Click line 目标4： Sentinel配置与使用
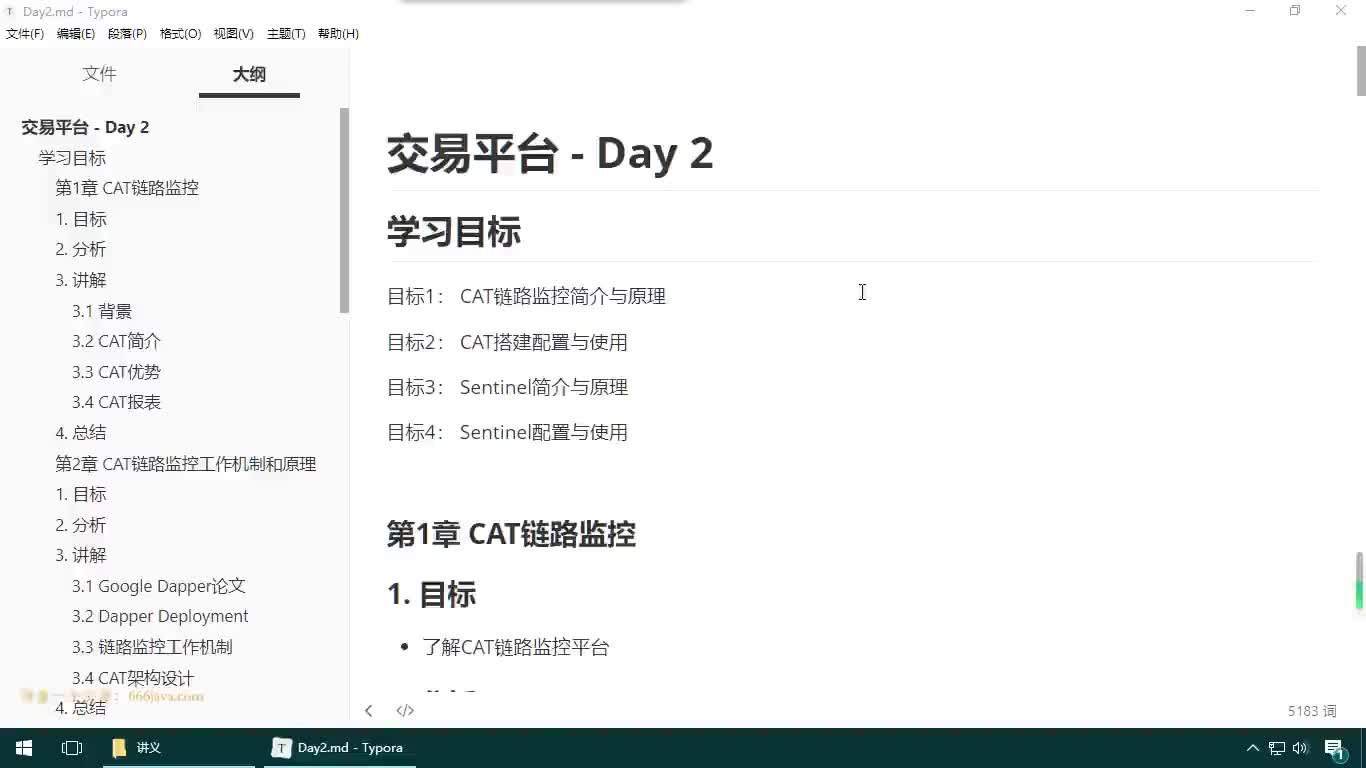This screenshot has width=1366, height=768. pyautogui.click(x=507, y=432)
